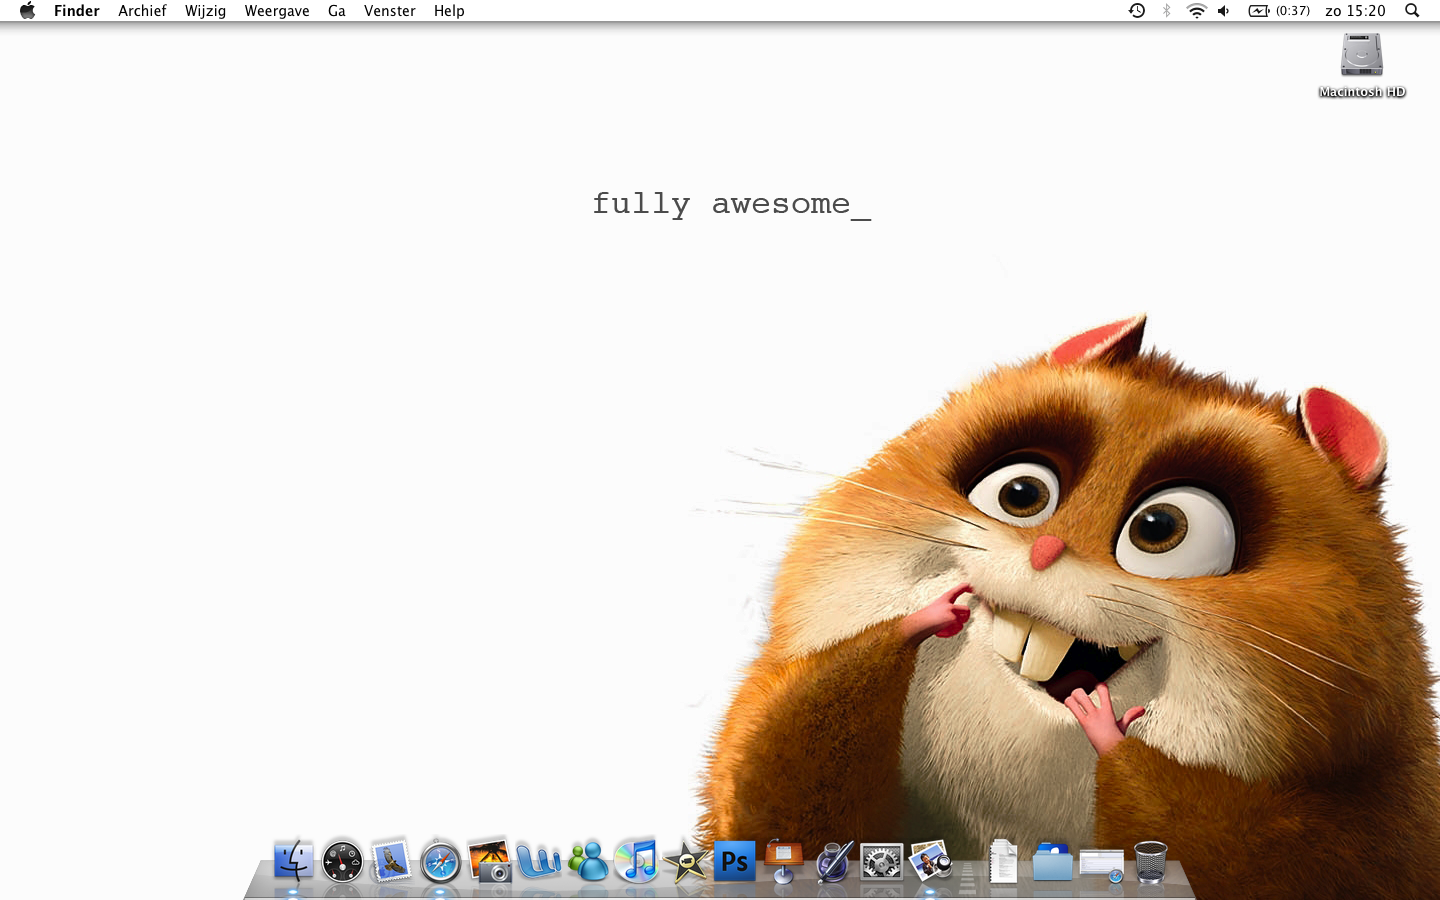This screenshot has width=1440, height=900.
Task: Open the Venster menu
Action: tap(390, 11)
